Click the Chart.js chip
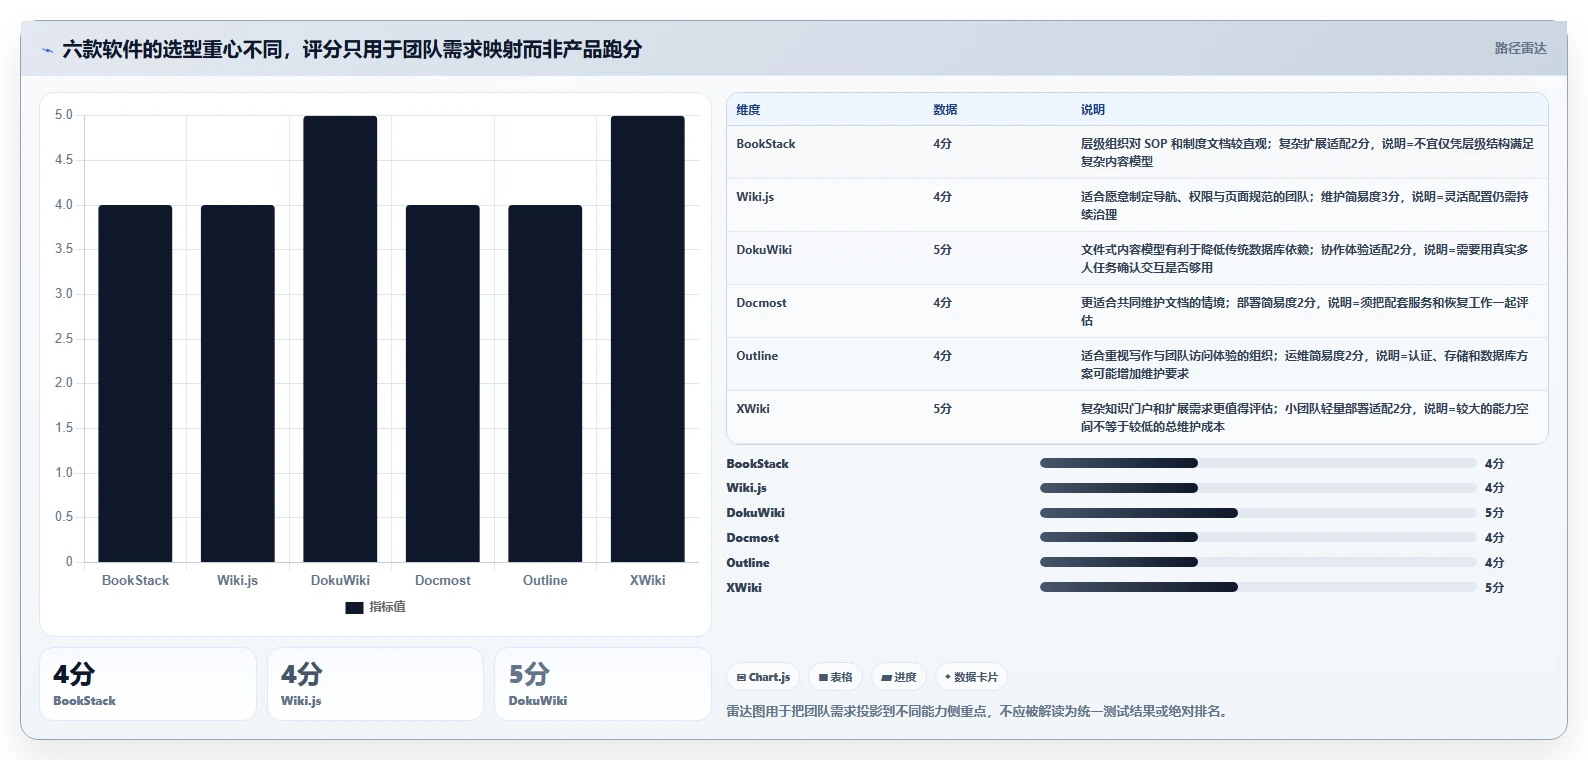Viewport: 1588px width, 760px height. pyautogui.click(x=763, y=677)
